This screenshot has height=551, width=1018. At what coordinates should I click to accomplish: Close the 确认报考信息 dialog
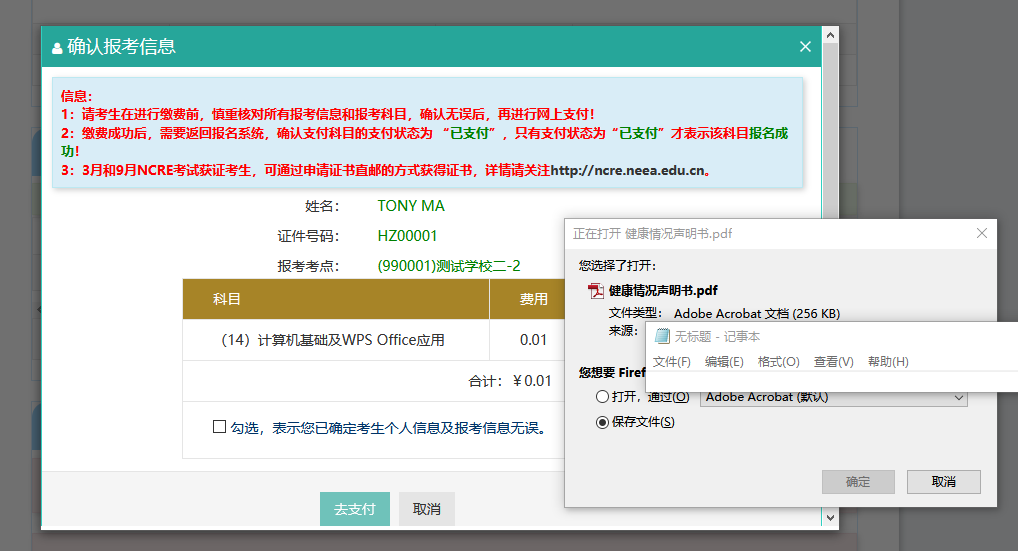pos(805,46)
